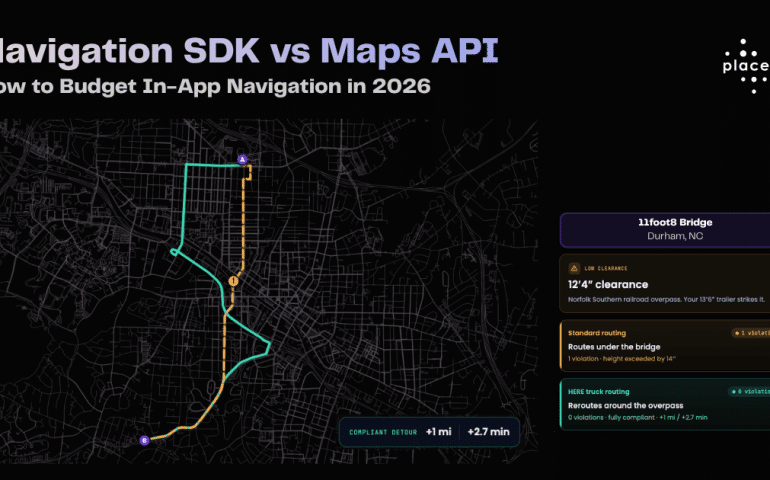This screenshot has height=480, width=770.
Task: Click the orange violation badge in Standard routing
Action: coord(751,333)
